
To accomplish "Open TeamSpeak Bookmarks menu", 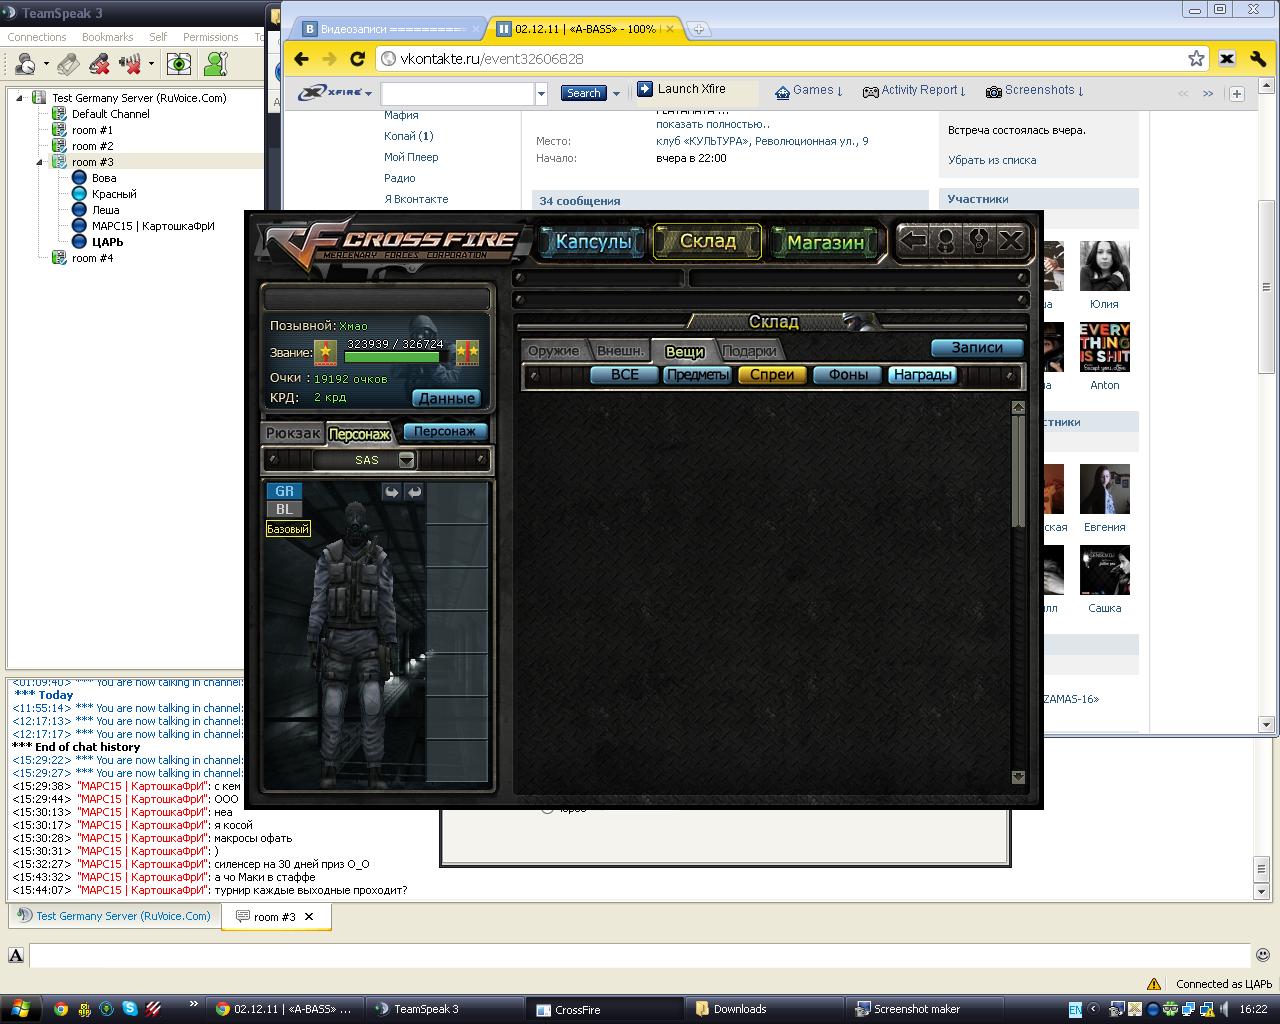I will pyautogui.click(x=107, y=37).
